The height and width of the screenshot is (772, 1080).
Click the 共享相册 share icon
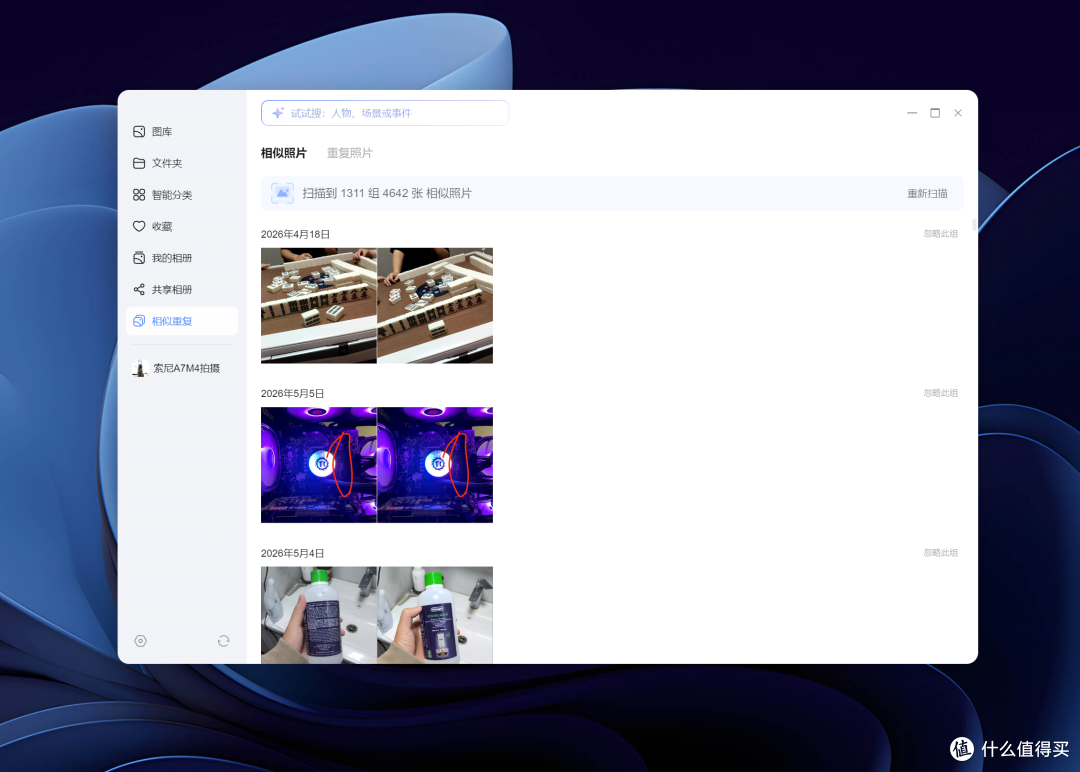click(139, 289)
